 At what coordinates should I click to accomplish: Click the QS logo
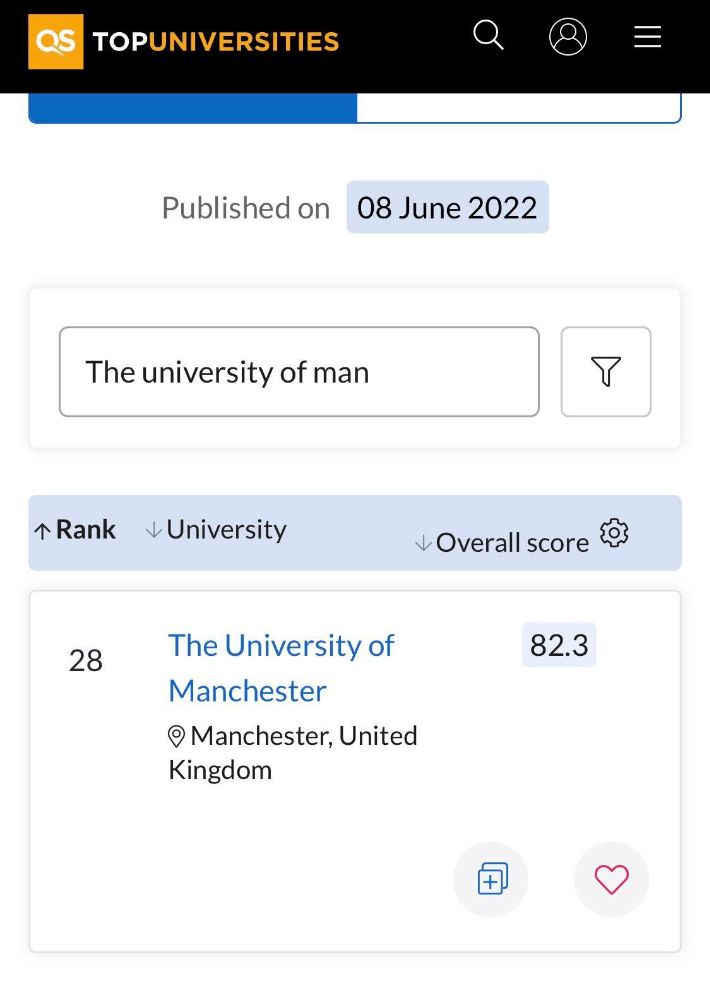pos(55,43)
